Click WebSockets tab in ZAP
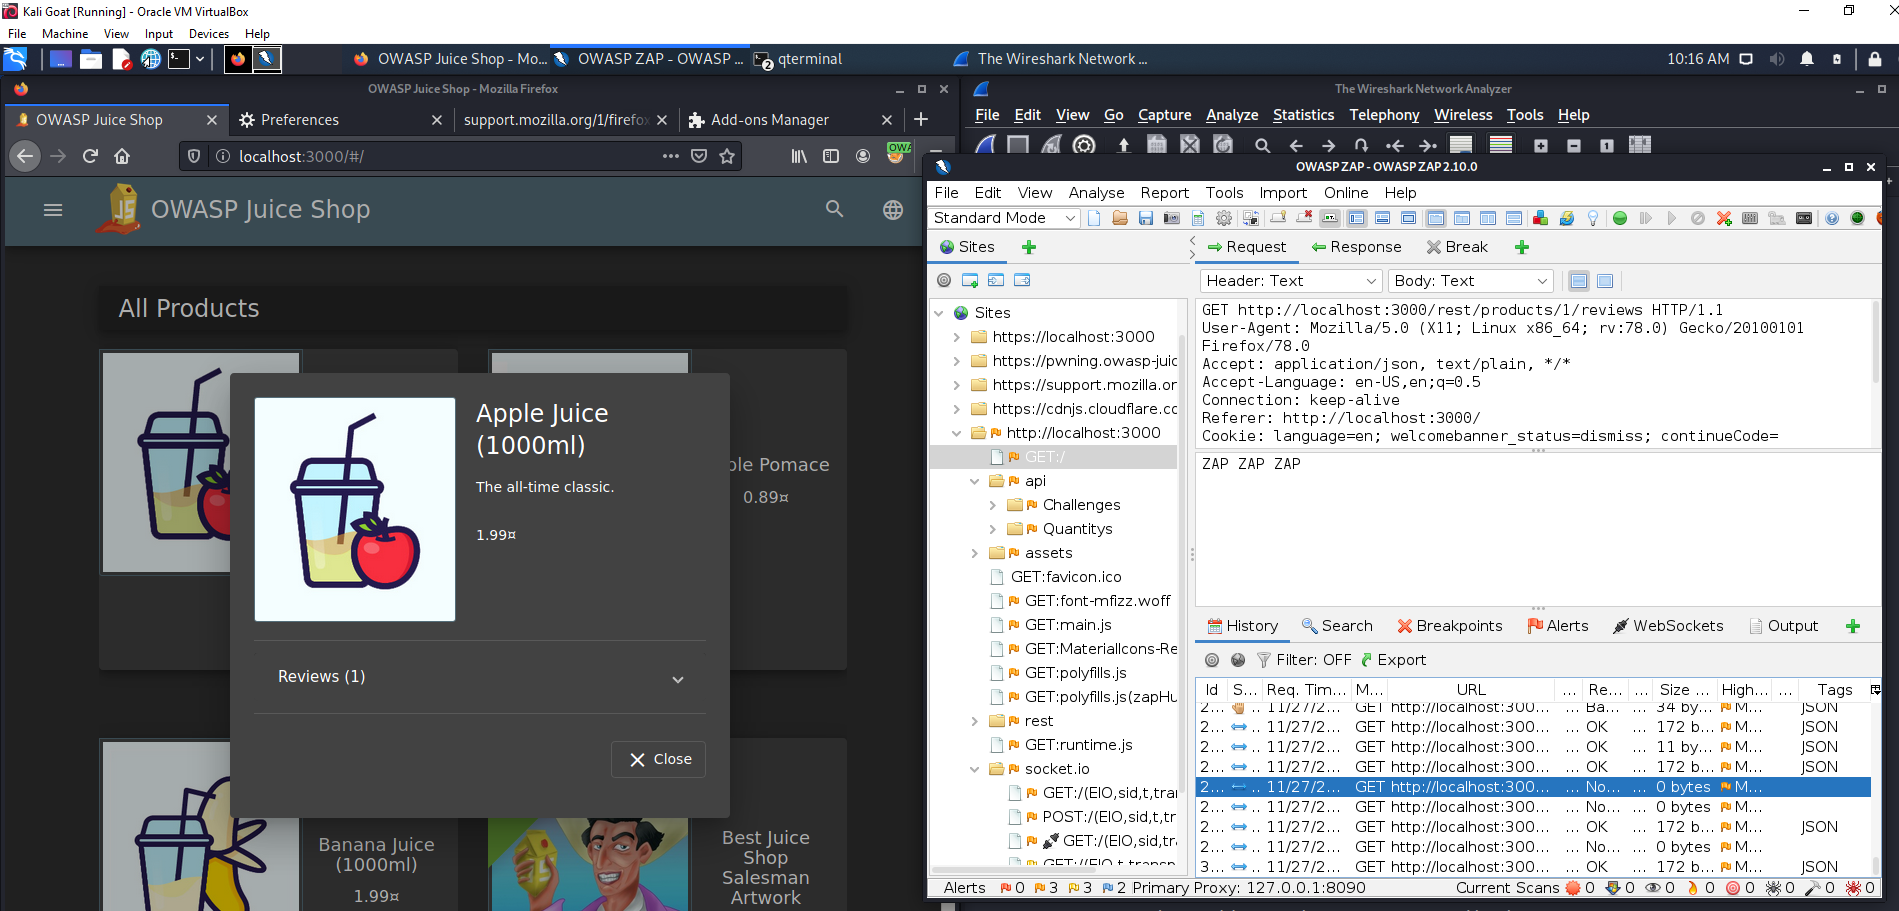 click(1668, 626)
